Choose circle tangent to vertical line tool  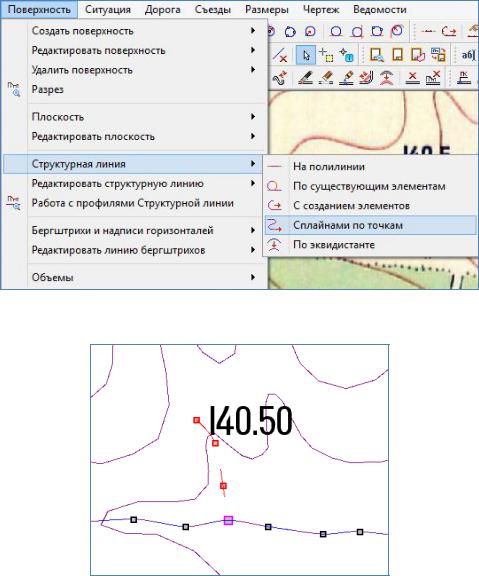tap(357, 32)
